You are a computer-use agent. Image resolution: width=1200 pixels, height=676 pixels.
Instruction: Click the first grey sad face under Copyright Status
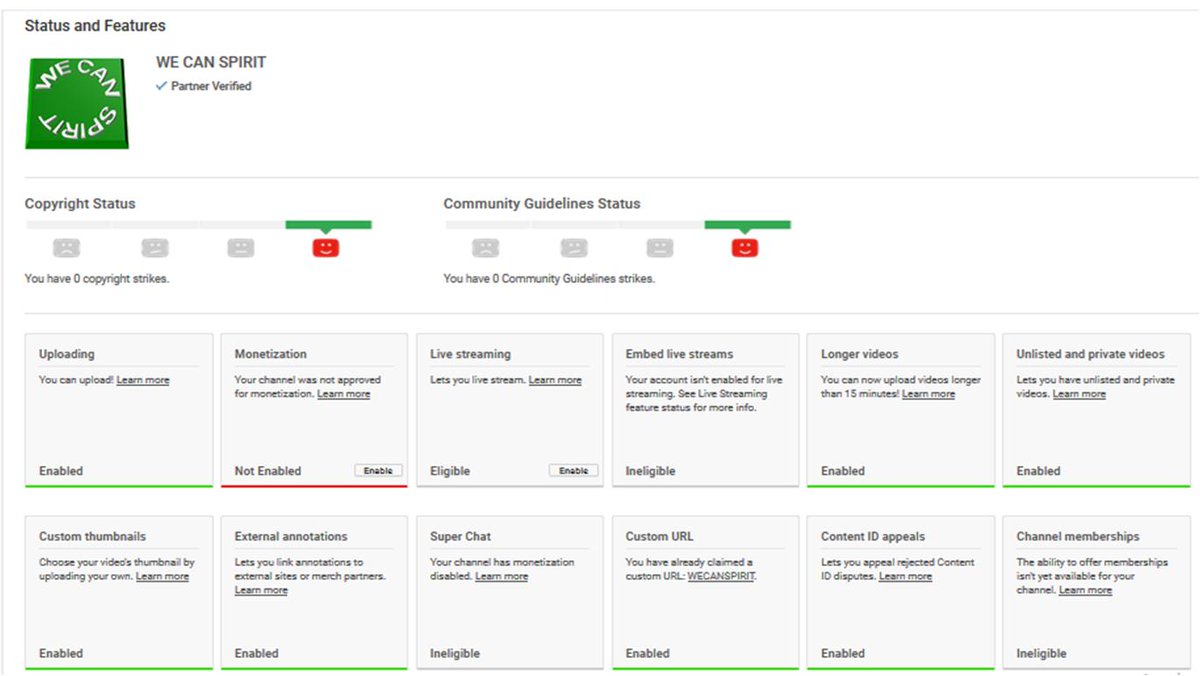[67, 247]
